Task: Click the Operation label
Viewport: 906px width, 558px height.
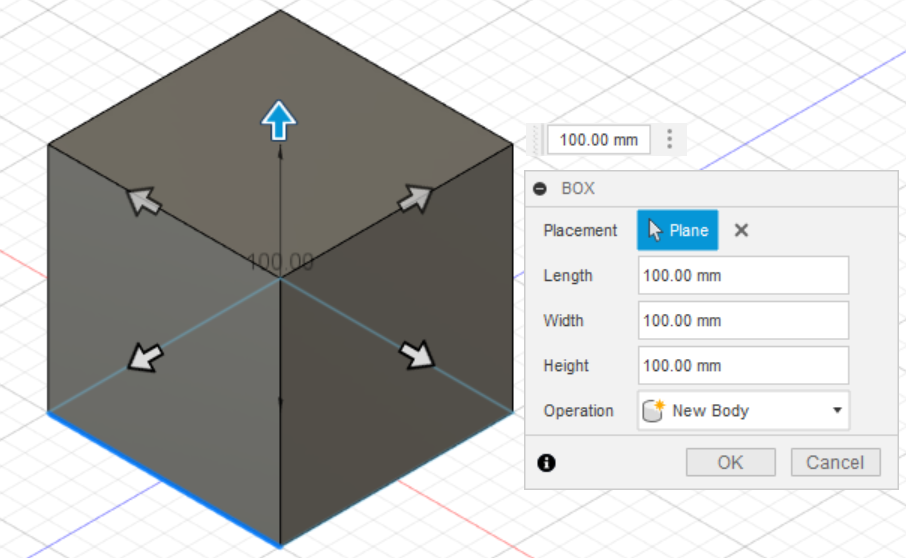Action: 578,411
